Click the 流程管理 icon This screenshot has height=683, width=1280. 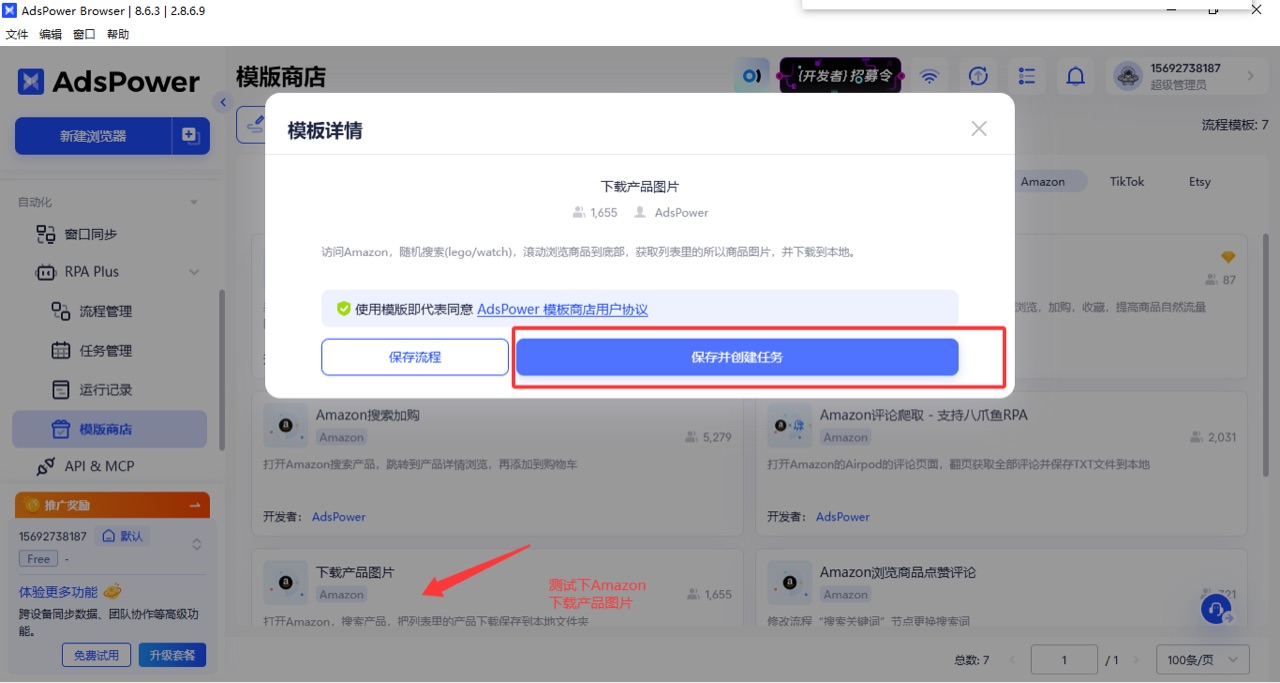pyautogui.click(x=61, y=311)
